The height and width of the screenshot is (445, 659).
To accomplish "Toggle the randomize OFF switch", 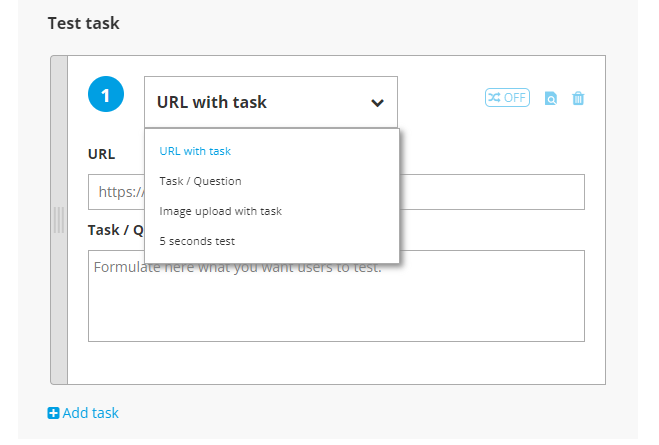I will click(507, 97).
